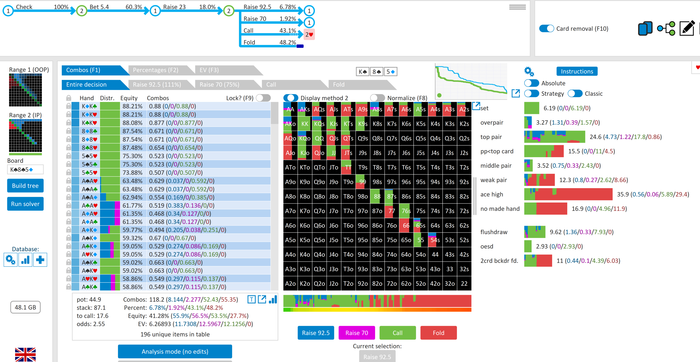Viewport: 700px width, 362px height.
Task: Click the 'top pair' category row
Action: (571, 137)
